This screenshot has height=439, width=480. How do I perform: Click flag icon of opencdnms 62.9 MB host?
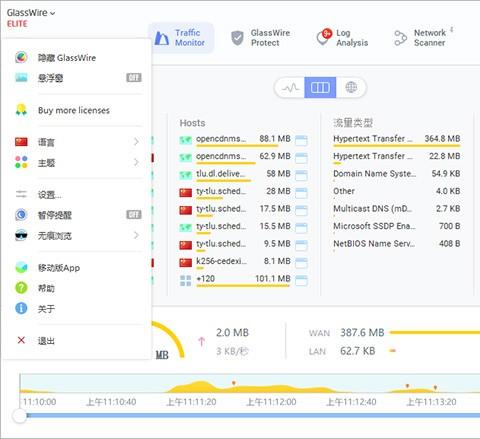pos(186,157)
